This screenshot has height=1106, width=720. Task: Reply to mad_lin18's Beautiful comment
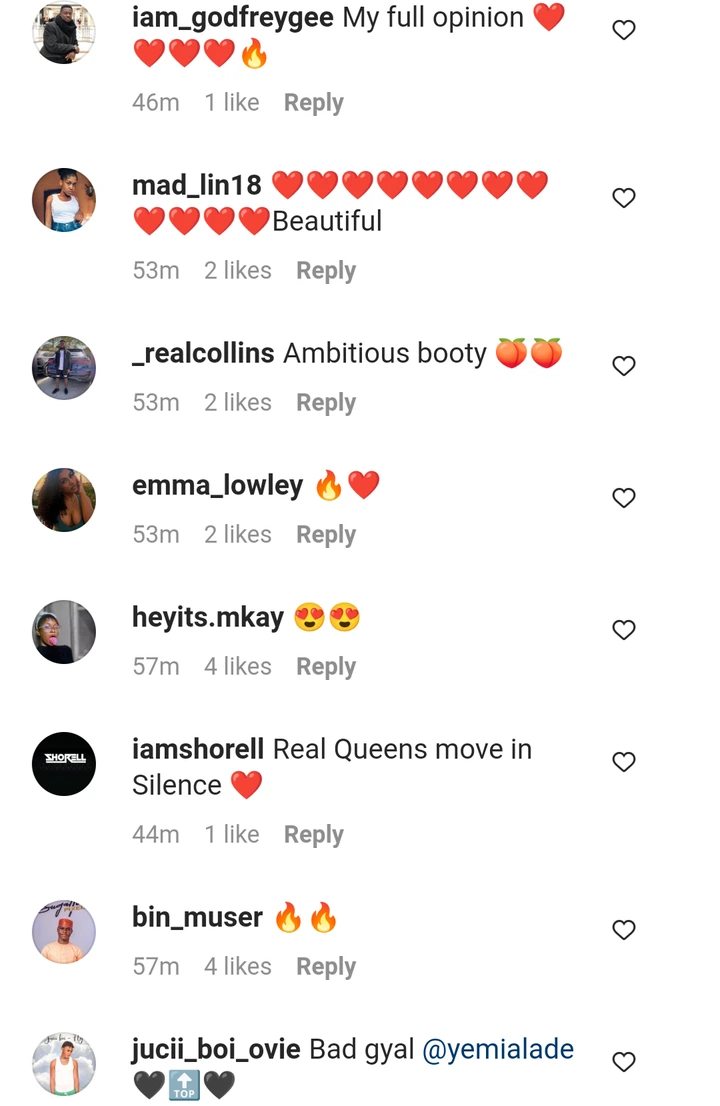(x=326, y=271)
